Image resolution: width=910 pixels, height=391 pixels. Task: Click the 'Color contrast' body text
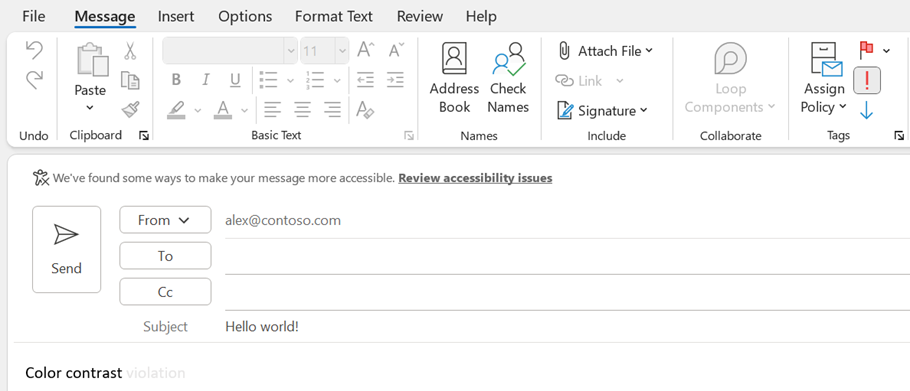click(x=74, y=372)
